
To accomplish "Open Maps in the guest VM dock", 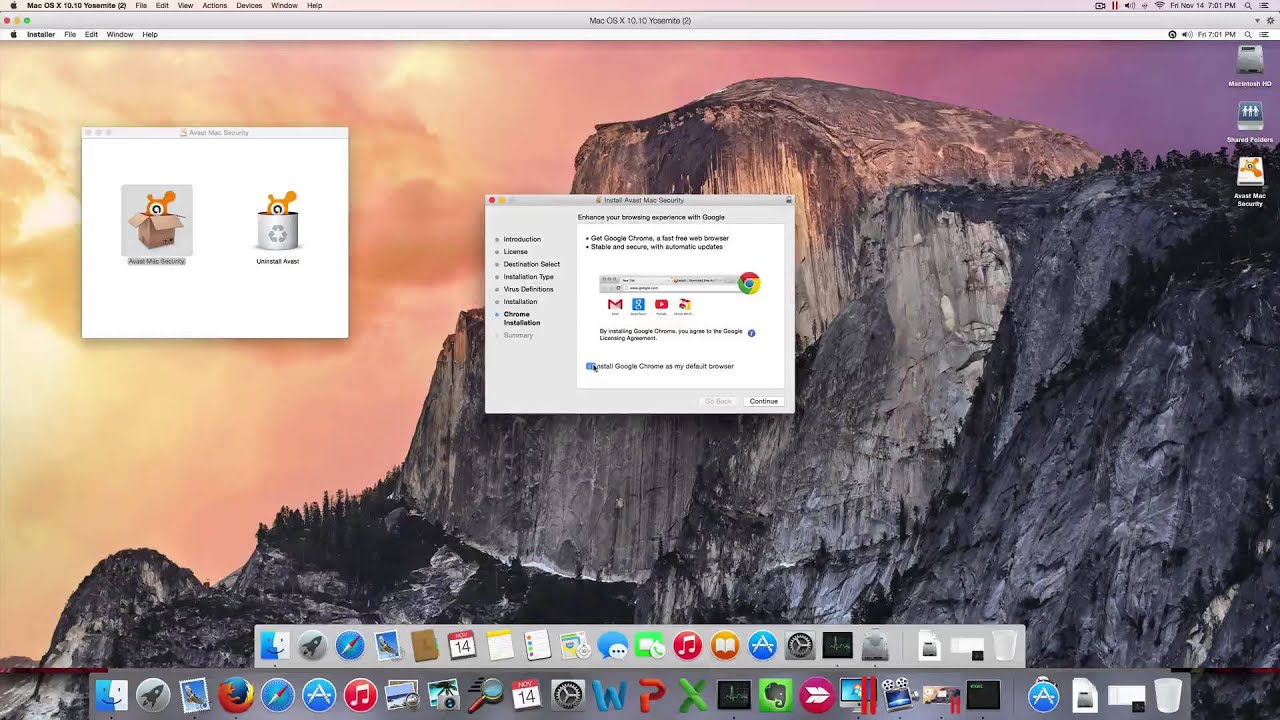I will (575, 646).
